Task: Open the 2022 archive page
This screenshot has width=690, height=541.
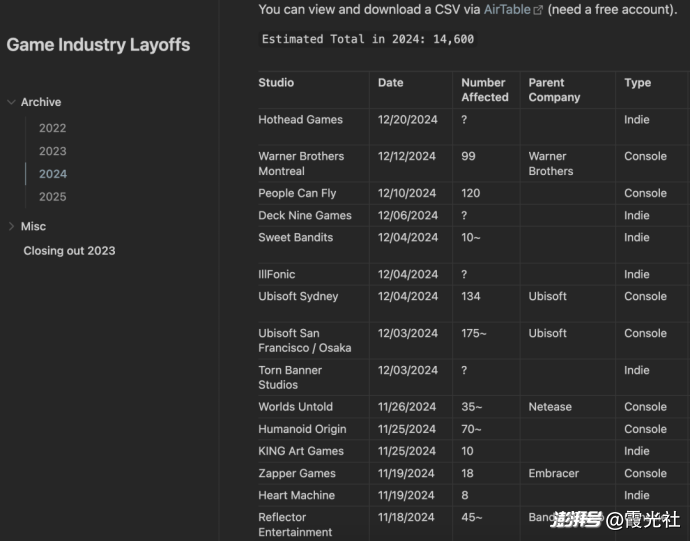Action: pos(52,128)
